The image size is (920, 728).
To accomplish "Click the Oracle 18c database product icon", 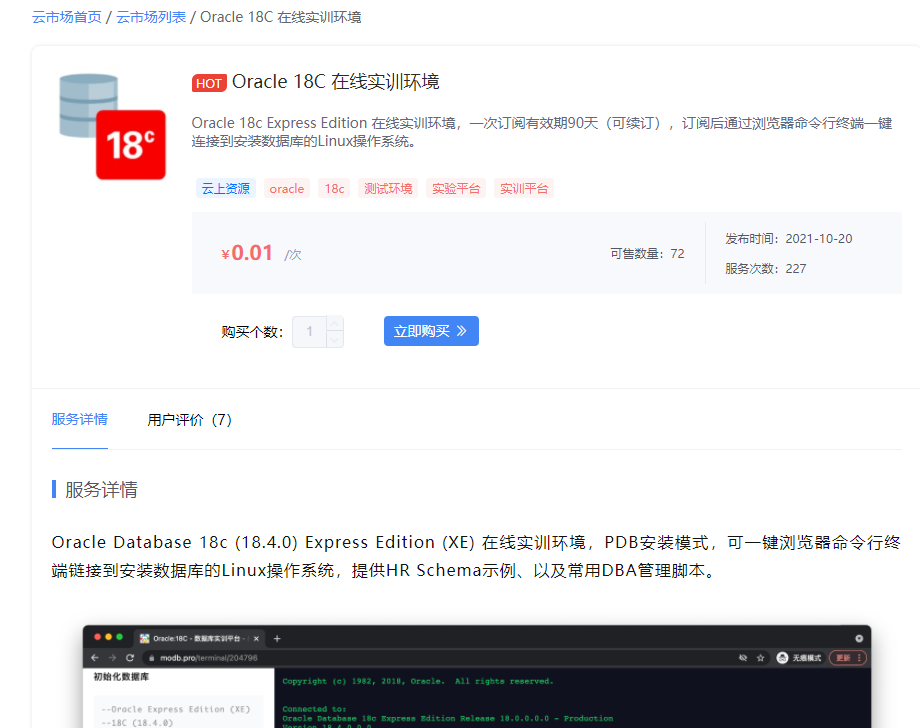I will [x=112, y=126].
